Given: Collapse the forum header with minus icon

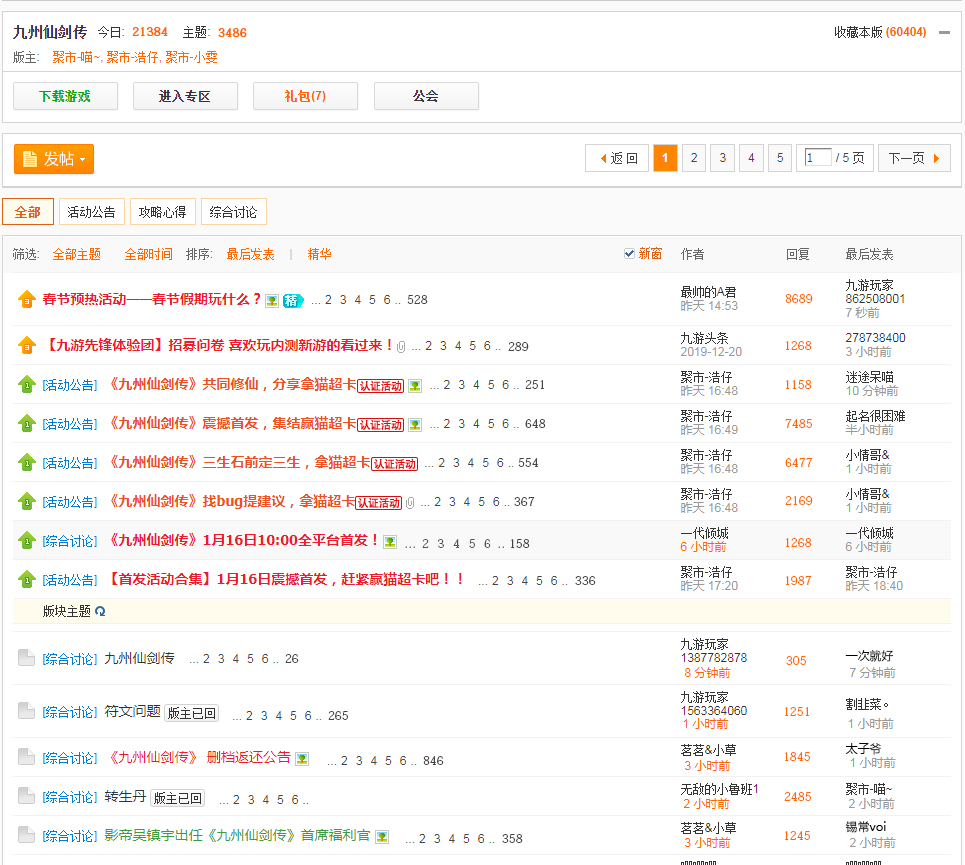Looking at the screenshot, I should pyautogui.click(x=944, y=33).
